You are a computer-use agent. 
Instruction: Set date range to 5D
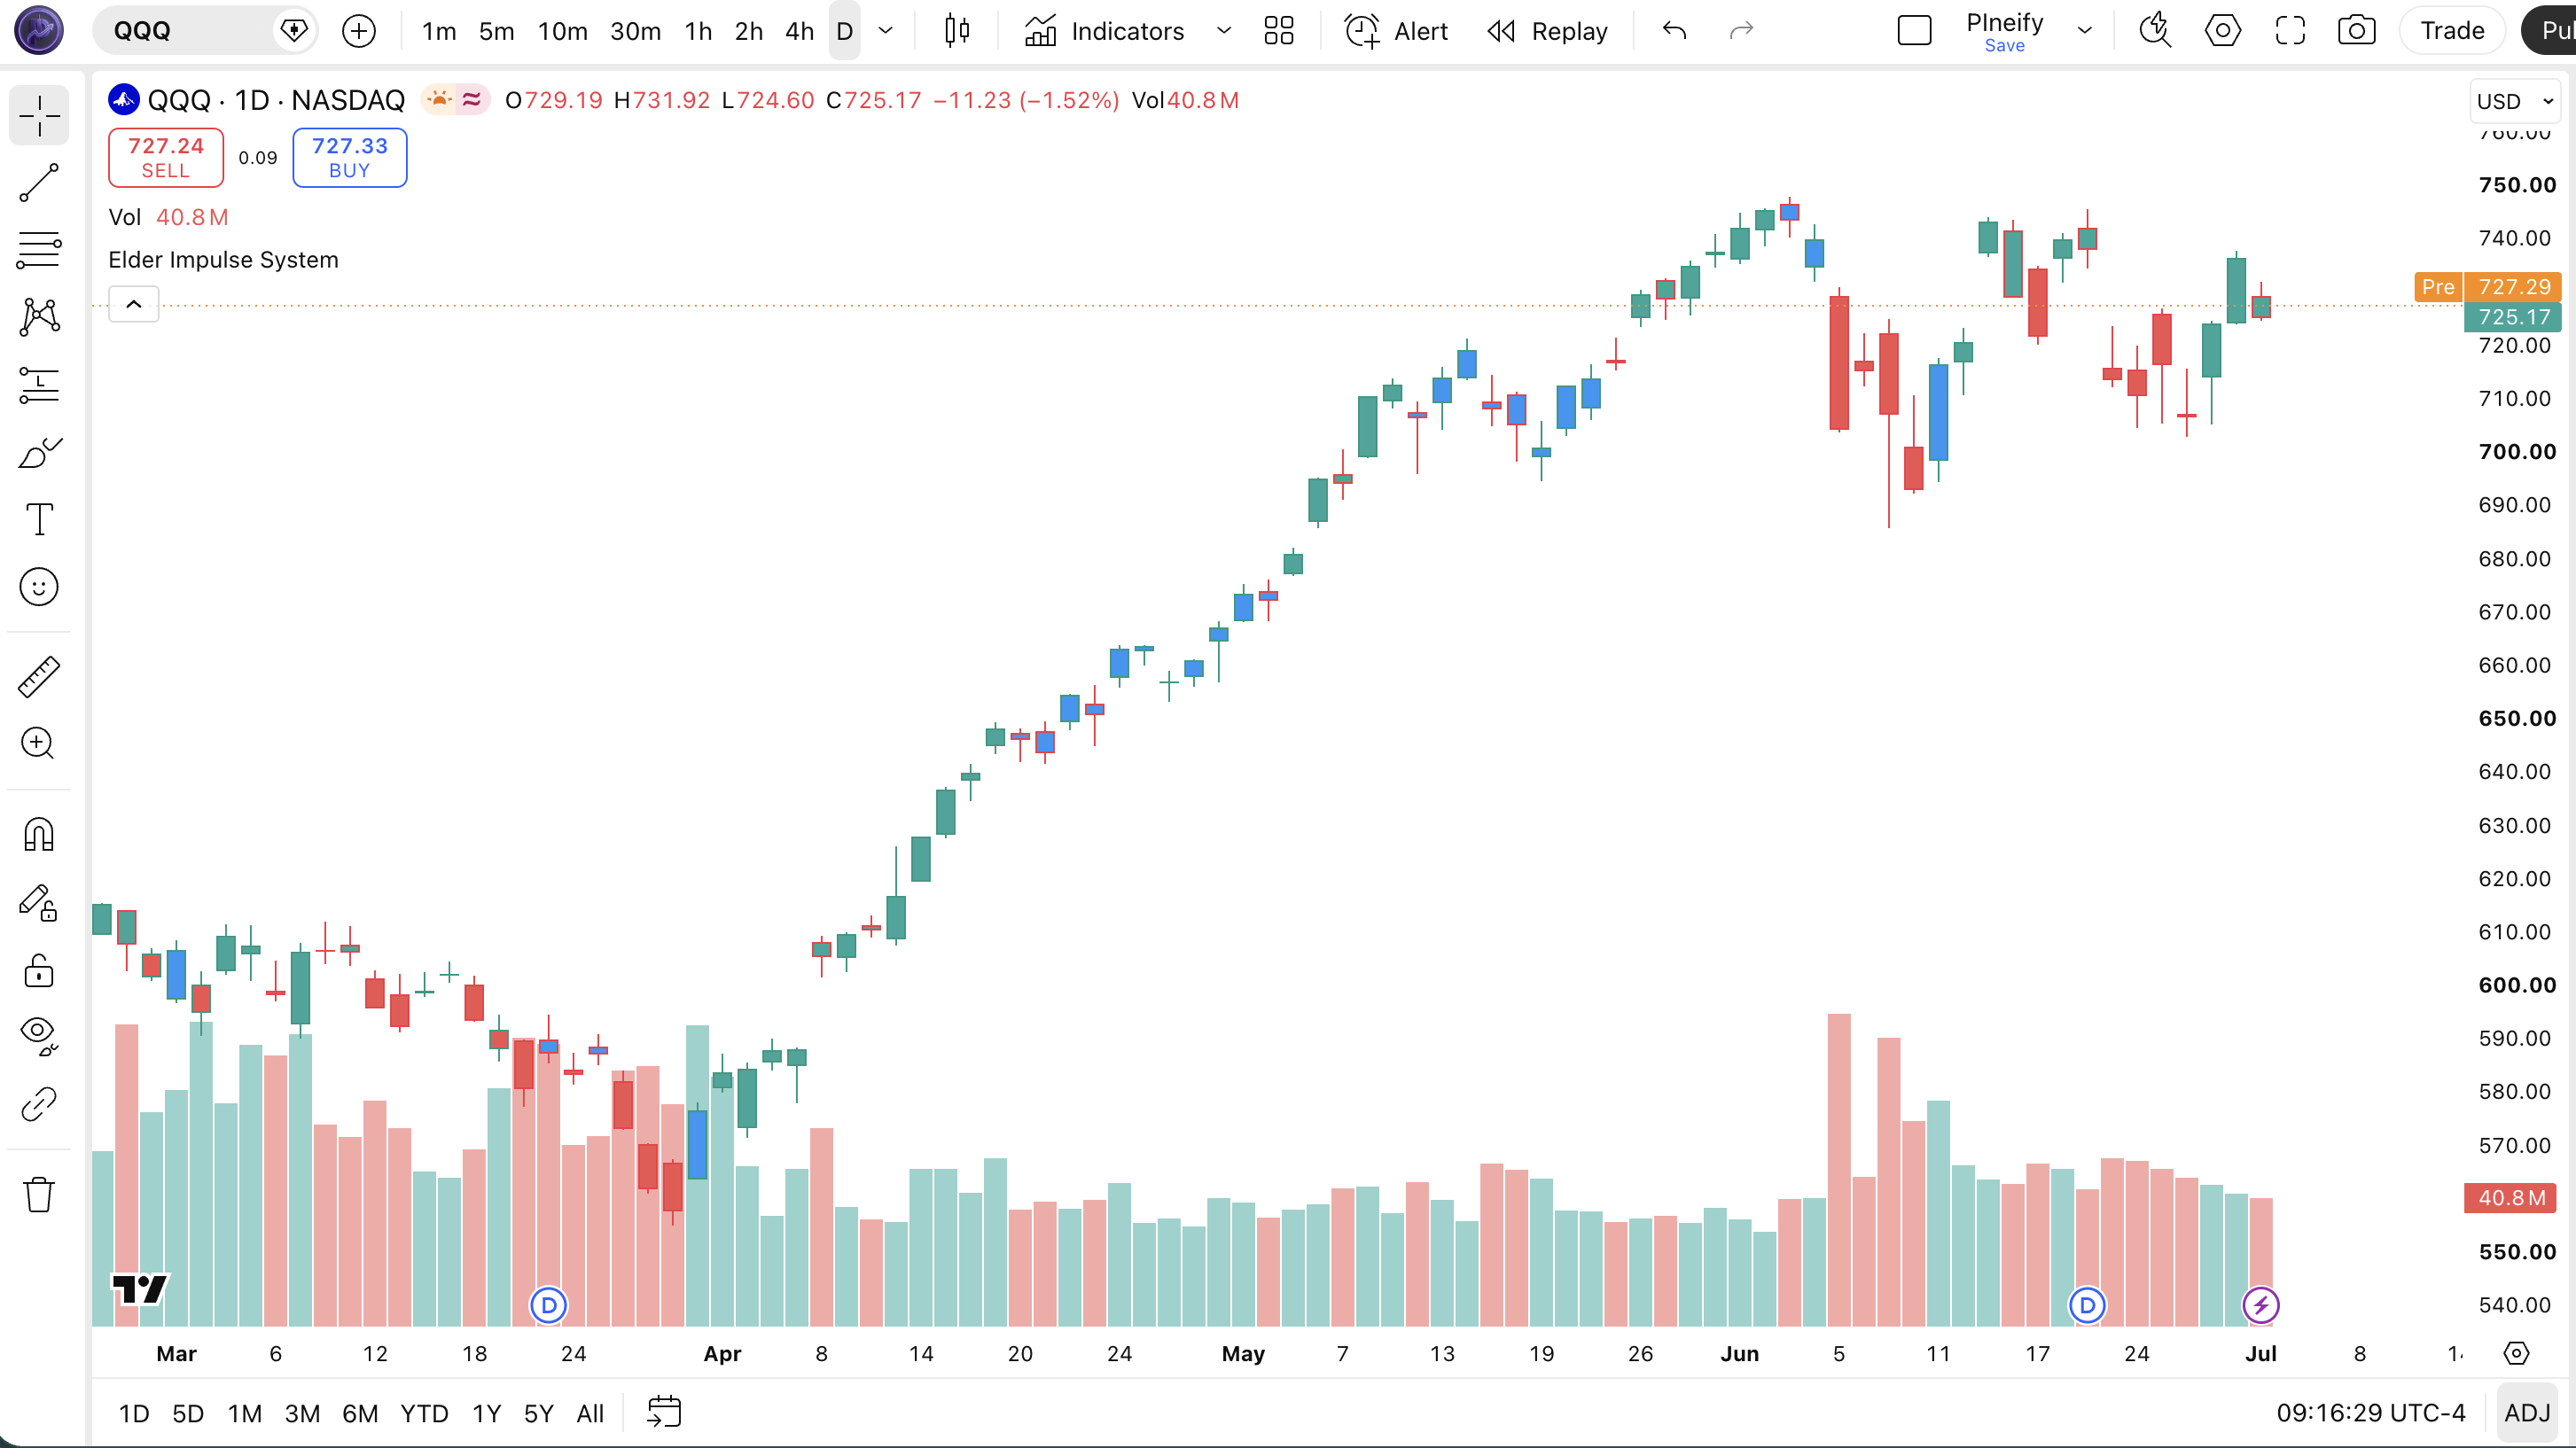[188, 1413]
